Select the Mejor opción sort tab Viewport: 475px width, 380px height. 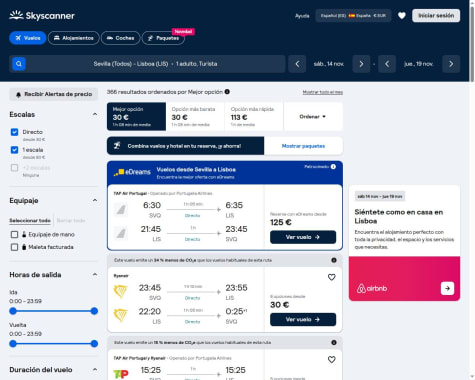pyautogui.click(x=136, y=117)
